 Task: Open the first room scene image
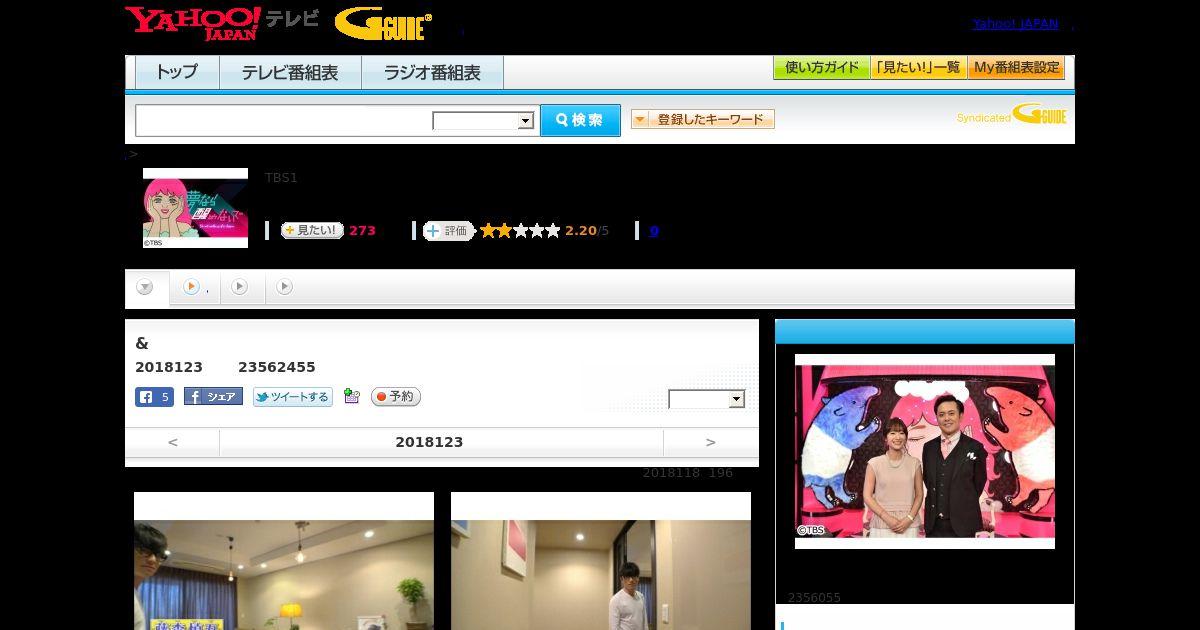pos(284,562)
